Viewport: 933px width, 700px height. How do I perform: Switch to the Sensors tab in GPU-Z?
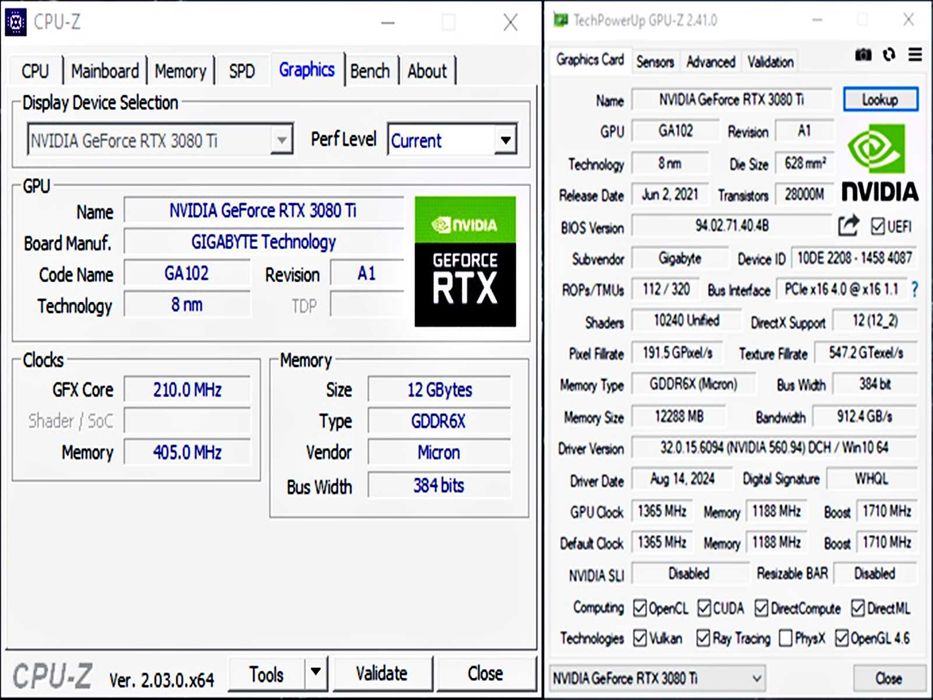click(x=655, y=61)
